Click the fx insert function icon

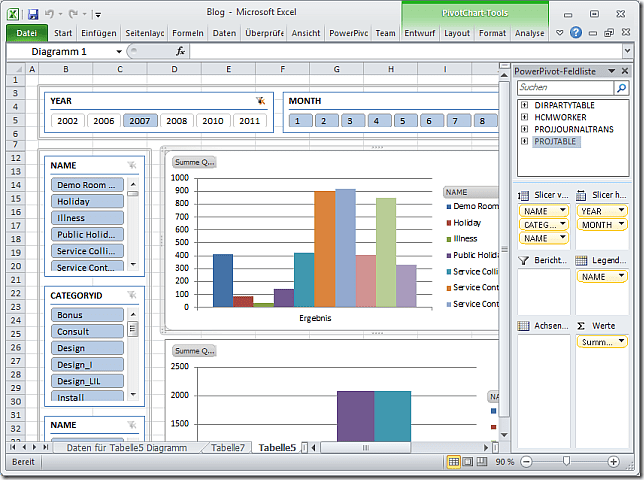(x=180, y=51)
